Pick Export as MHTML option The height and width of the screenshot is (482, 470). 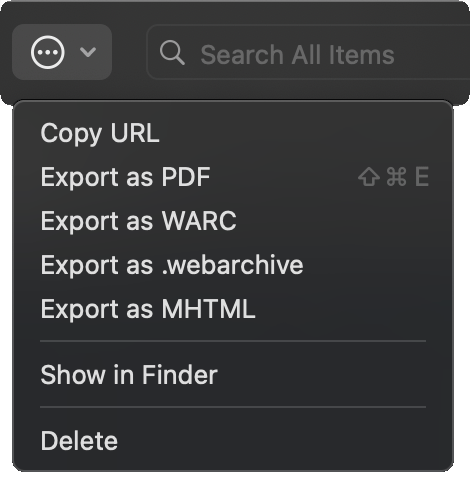233,309
